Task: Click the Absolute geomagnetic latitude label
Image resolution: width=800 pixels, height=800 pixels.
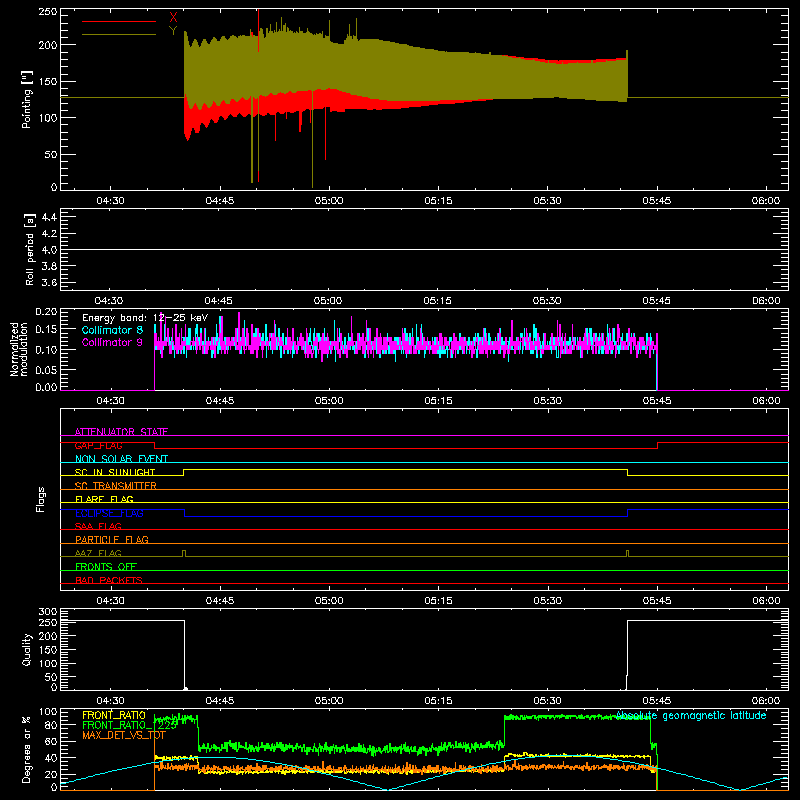Action: point(691,716)
